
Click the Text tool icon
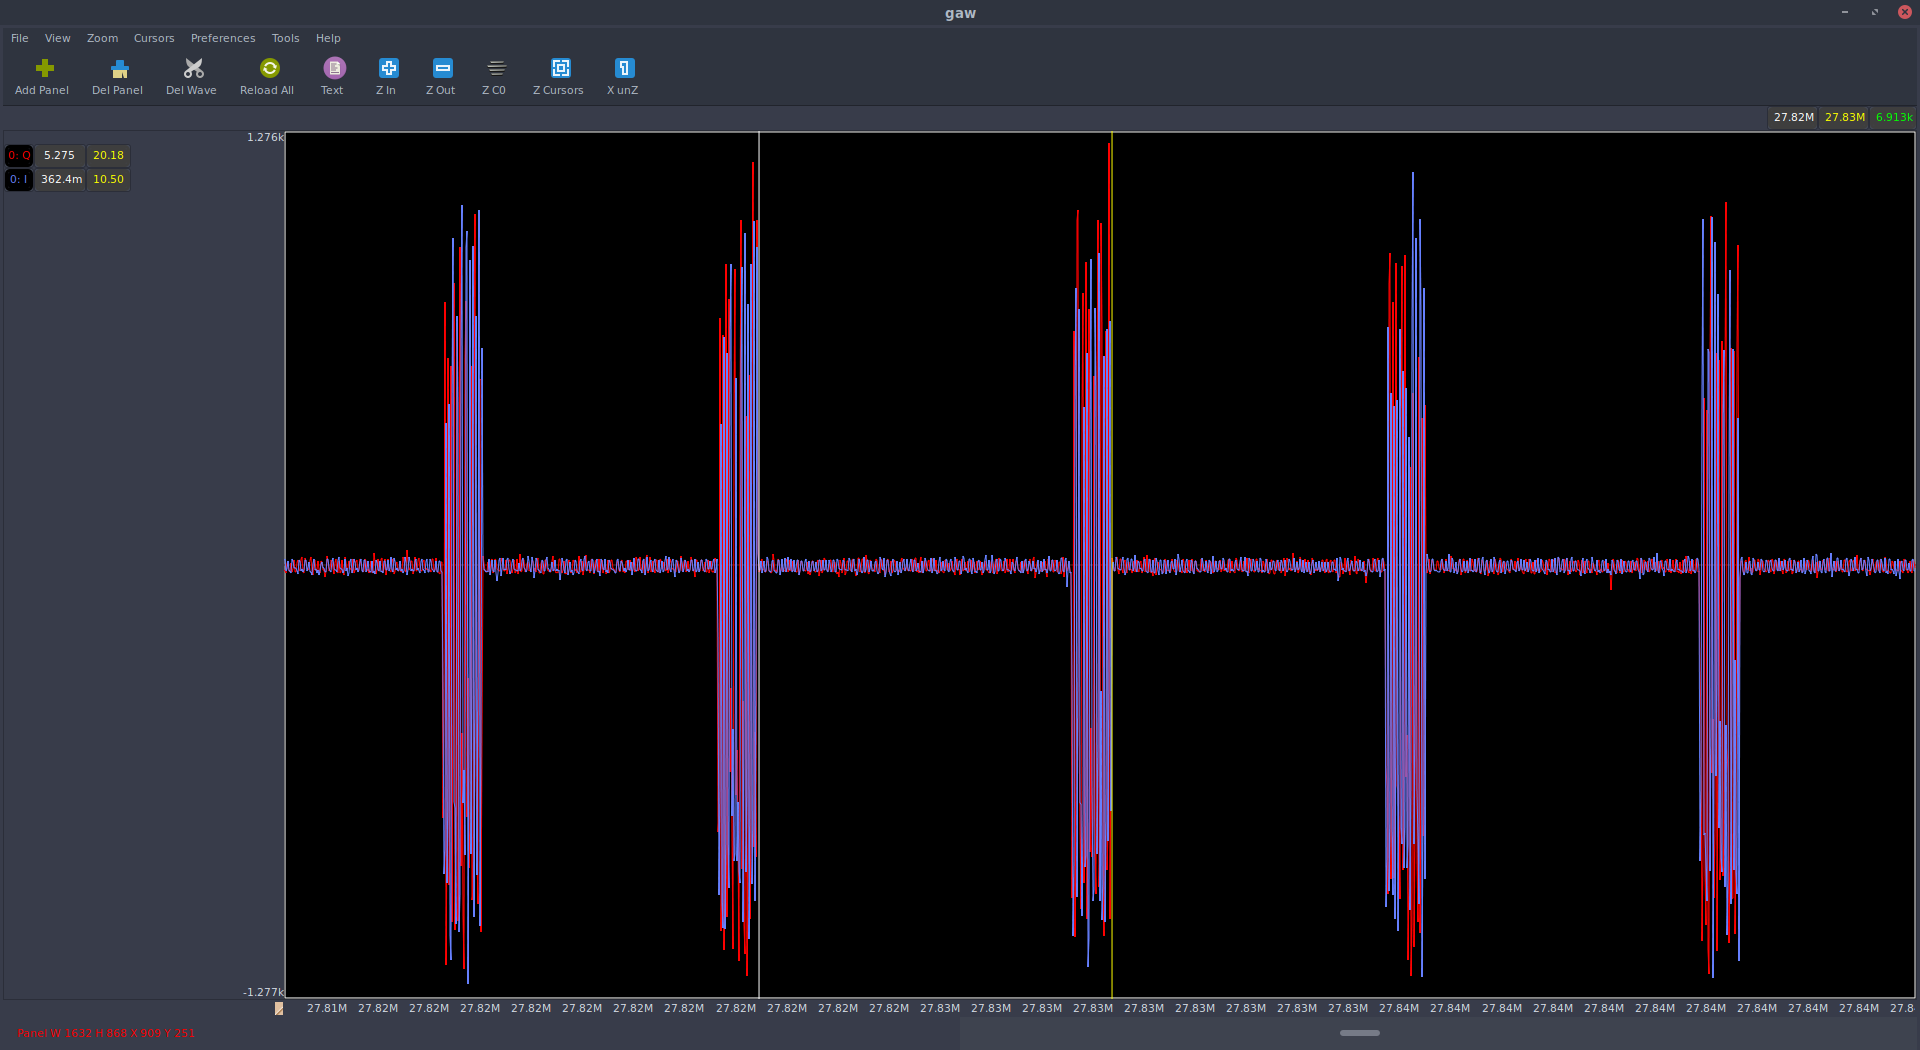(x=334, y=68)
